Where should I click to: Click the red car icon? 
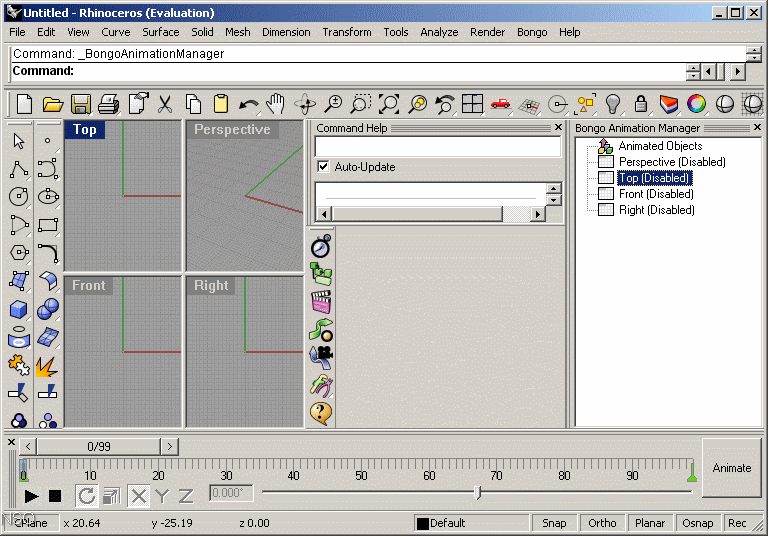[501, 103]
